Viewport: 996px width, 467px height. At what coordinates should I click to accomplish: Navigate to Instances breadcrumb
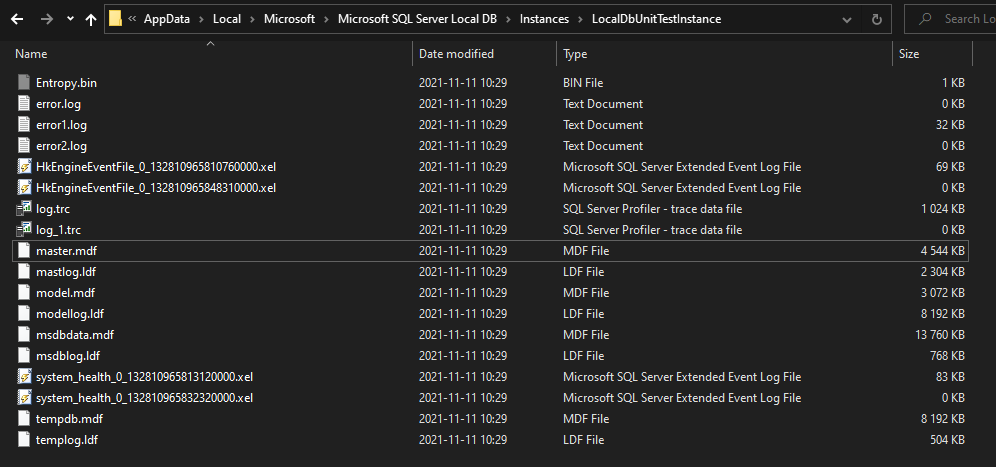pos(544,19)
